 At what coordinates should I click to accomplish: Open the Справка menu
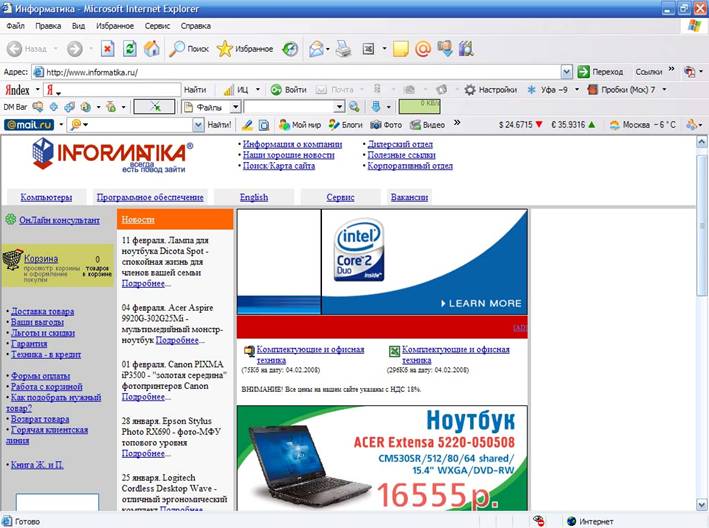pyautogui.click(x=196, y=26)
